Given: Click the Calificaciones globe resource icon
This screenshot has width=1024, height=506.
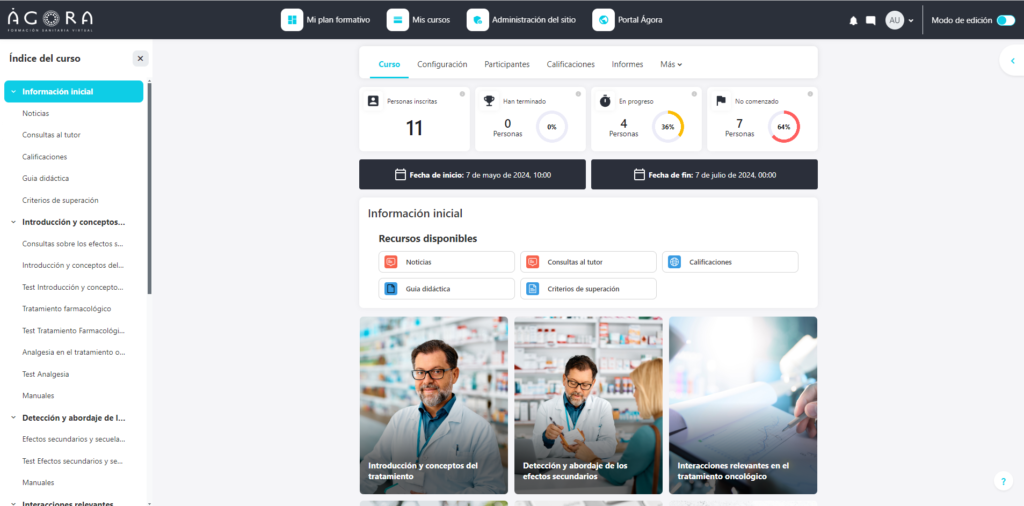Looking at the screenshot, I should coord(675,262).
